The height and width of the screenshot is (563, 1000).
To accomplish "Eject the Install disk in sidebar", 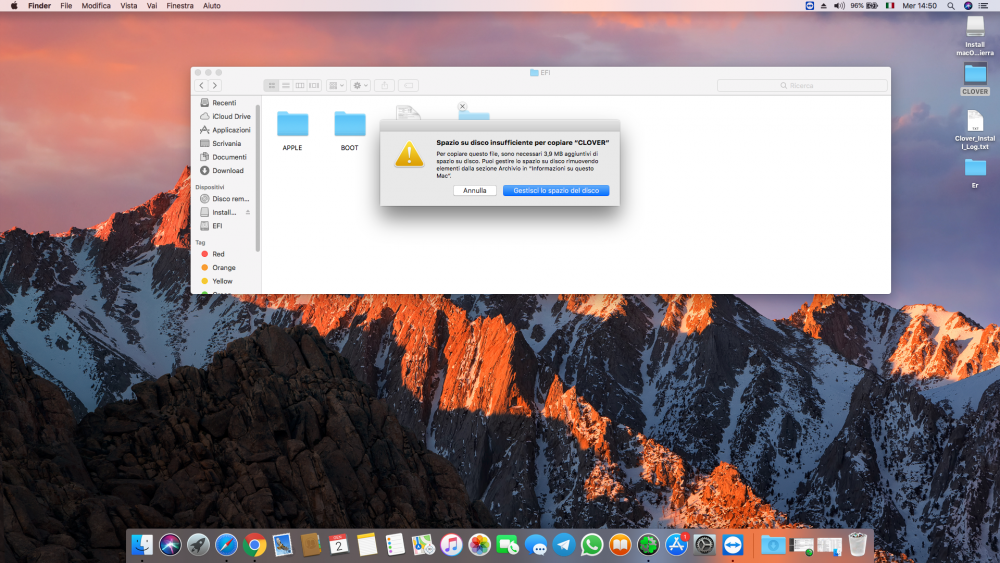I will pyautogui.click(x=247, y=212).
